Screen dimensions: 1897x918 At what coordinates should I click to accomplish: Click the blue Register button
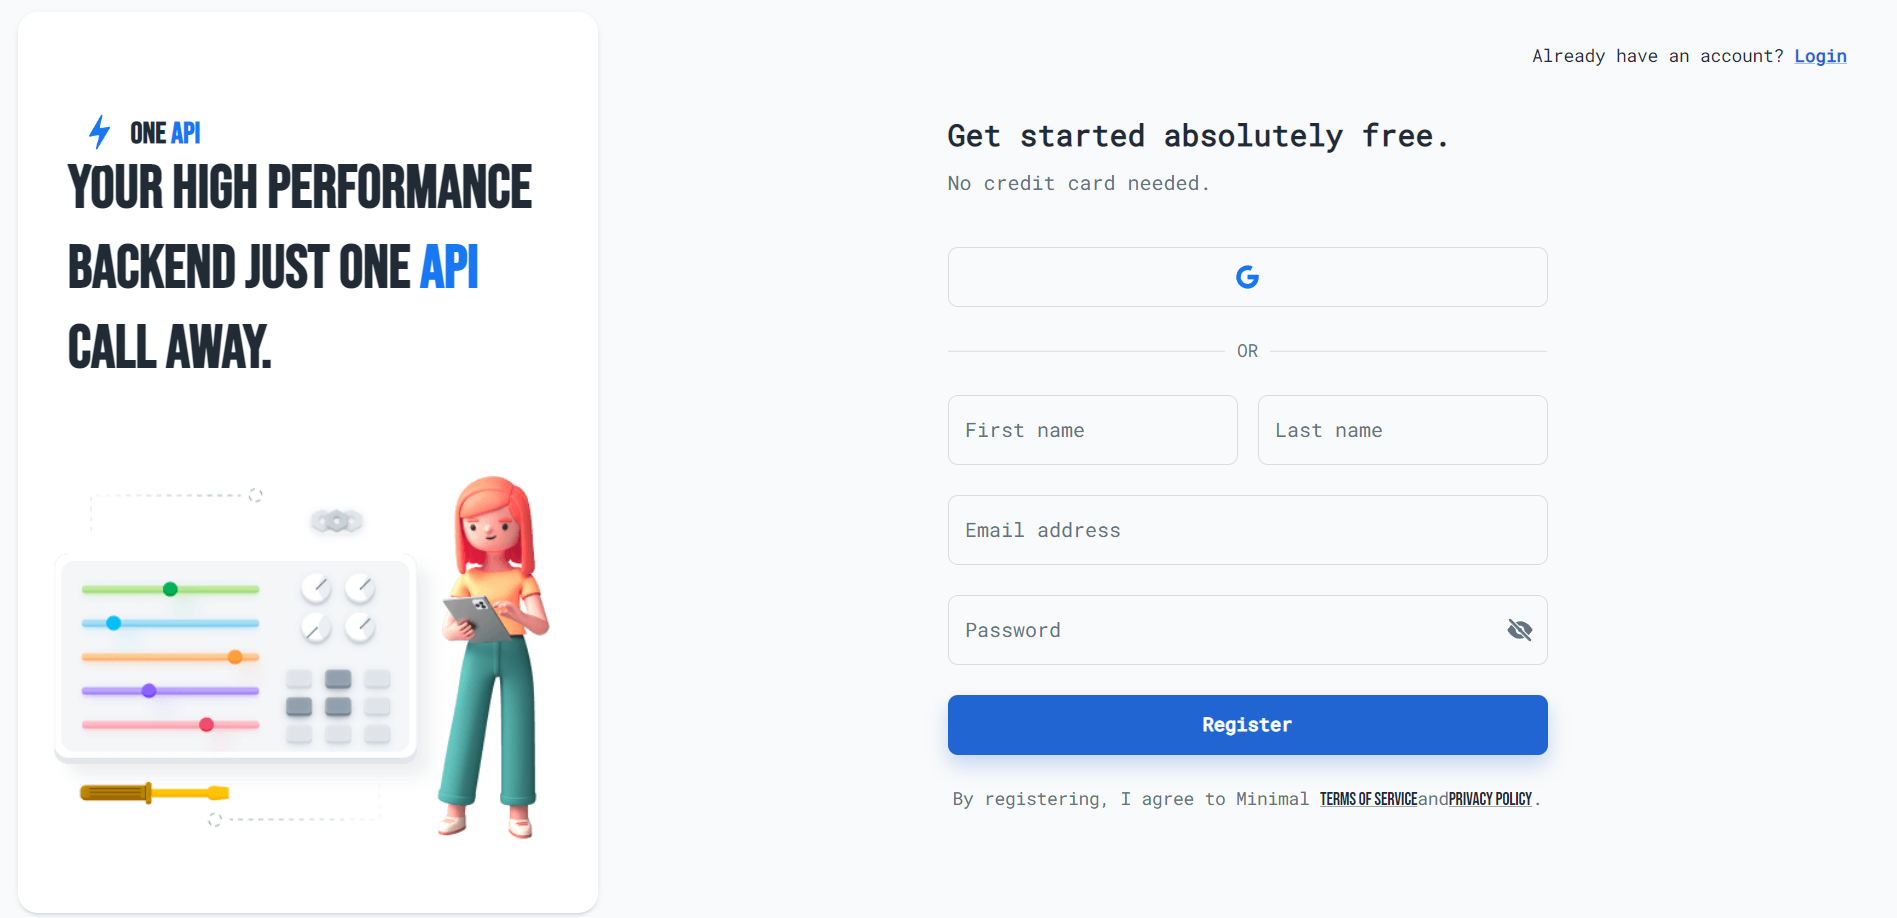pos(1247,725)
